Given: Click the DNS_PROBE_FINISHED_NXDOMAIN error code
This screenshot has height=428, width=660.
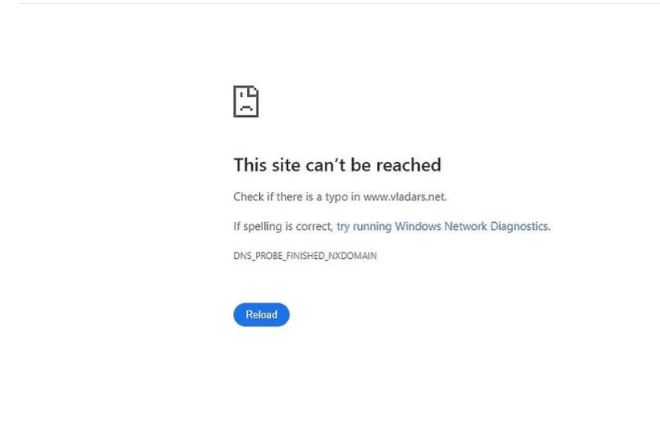Looking at the screenshot, I should pyautogui.click(x=305, y=256).
